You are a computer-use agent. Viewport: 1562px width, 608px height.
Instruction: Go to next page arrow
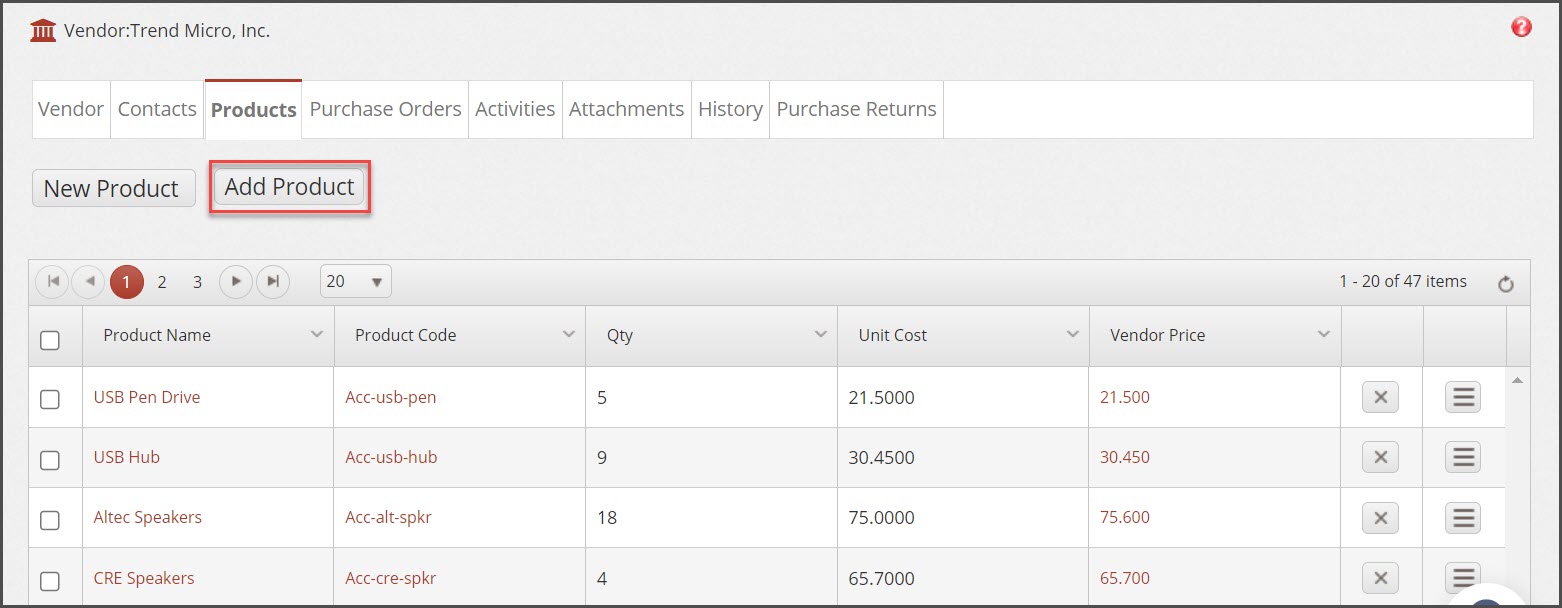(x=236, y=282)
